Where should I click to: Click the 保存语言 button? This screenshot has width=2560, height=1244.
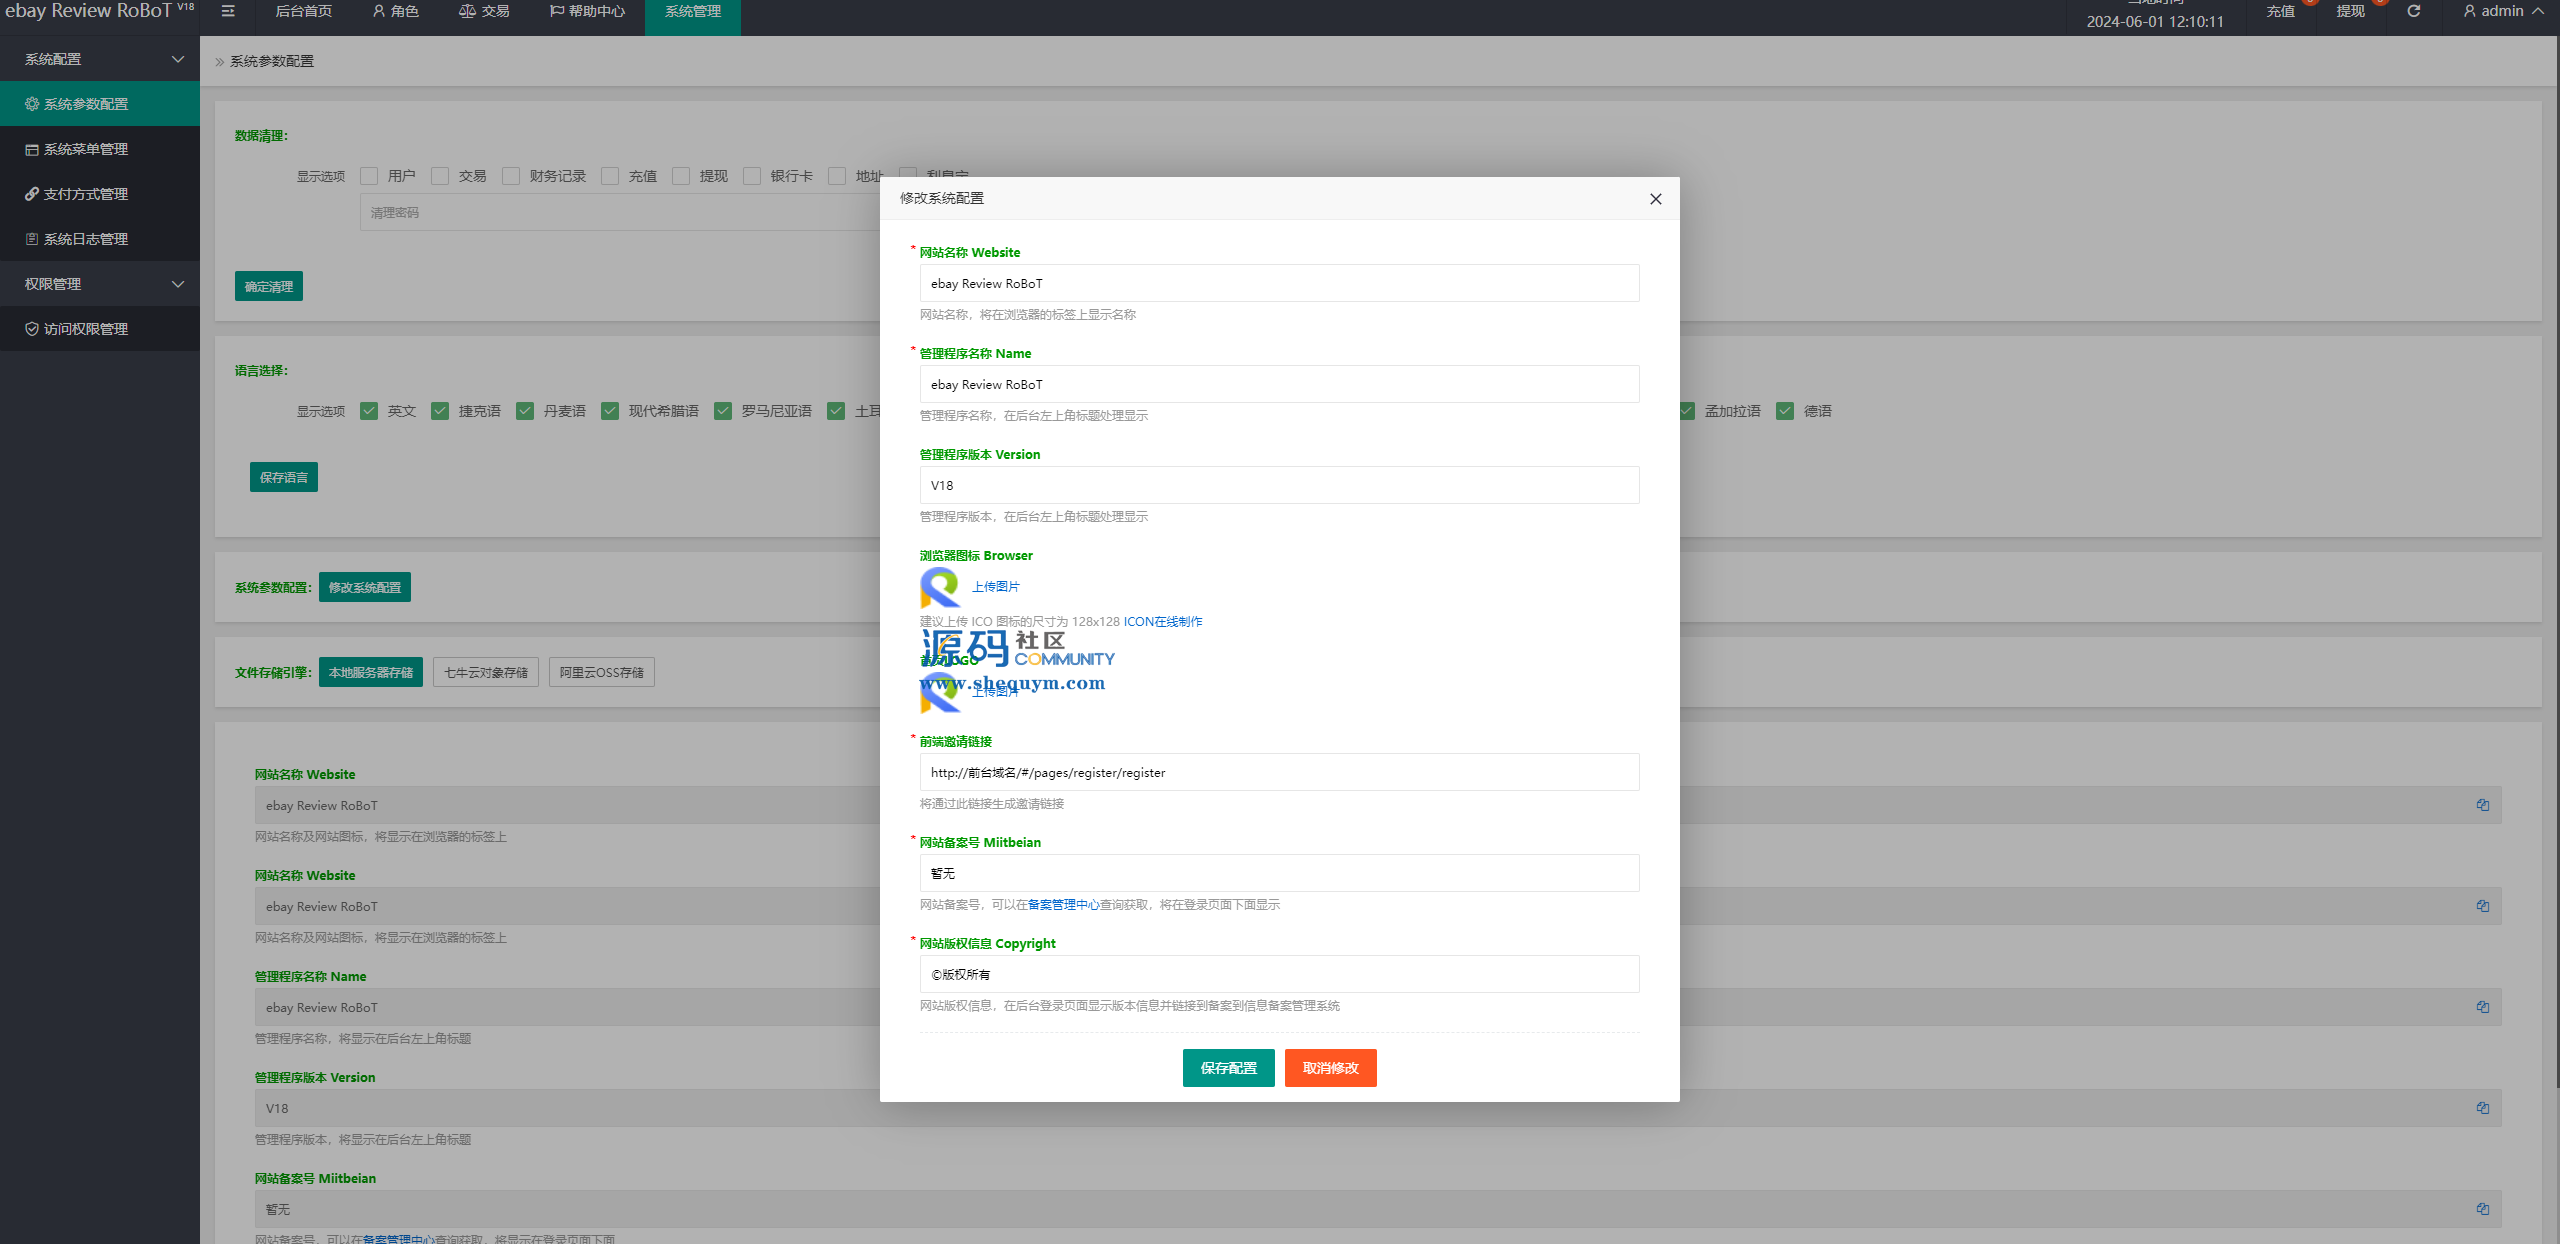point(284,477)
